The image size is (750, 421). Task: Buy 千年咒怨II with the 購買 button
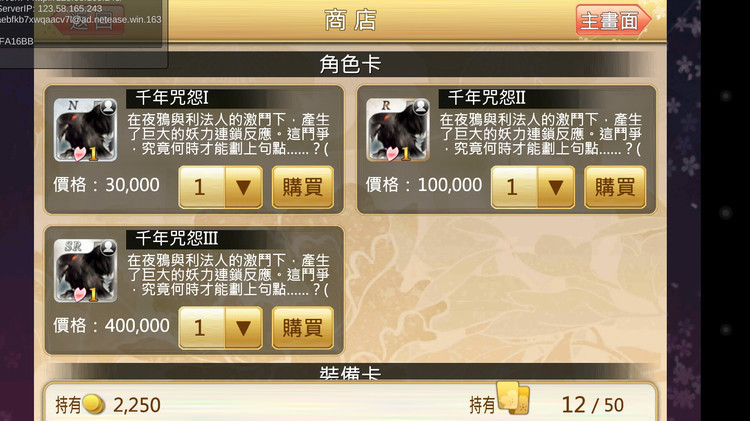point(615,187)
